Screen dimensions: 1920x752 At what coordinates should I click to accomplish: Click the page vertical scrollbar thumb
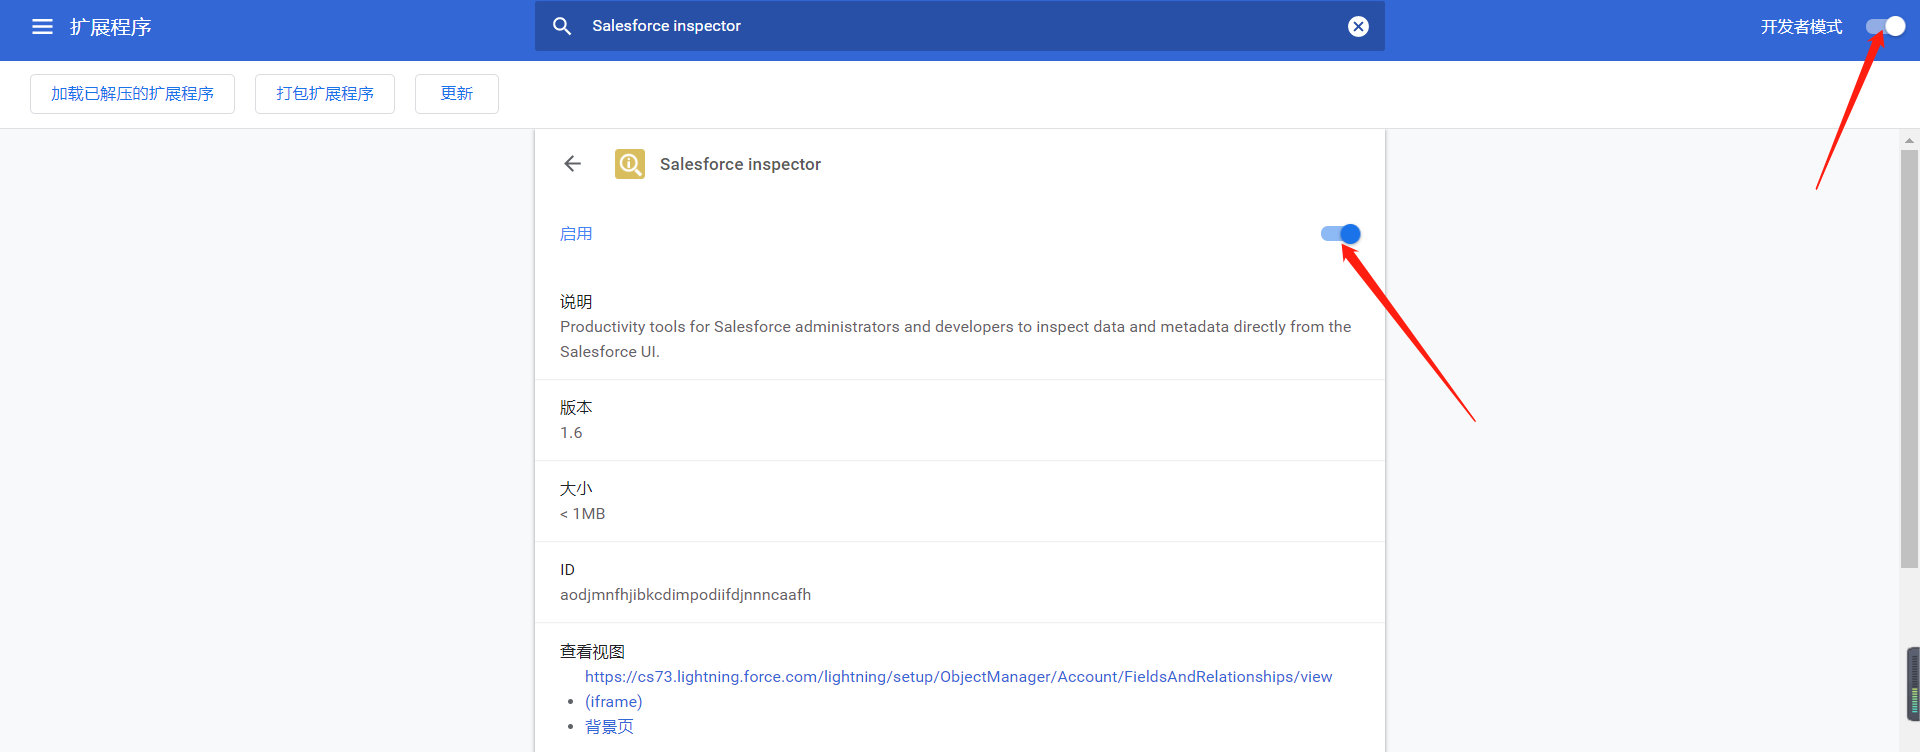[1909, 360]
